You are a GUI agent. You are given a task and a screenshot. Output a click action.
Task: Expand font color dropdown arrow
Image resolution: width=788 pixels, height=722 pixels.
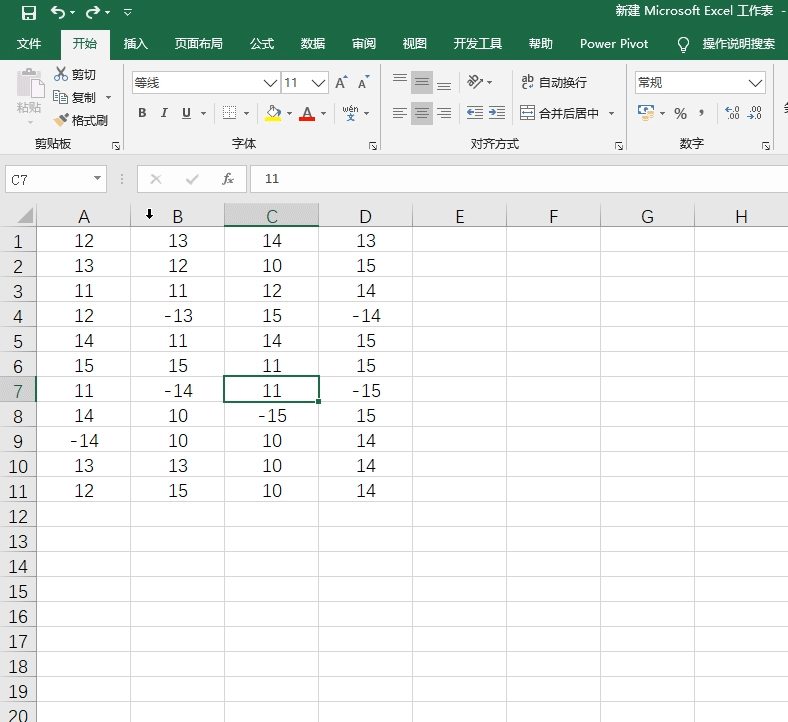(323, 114)
